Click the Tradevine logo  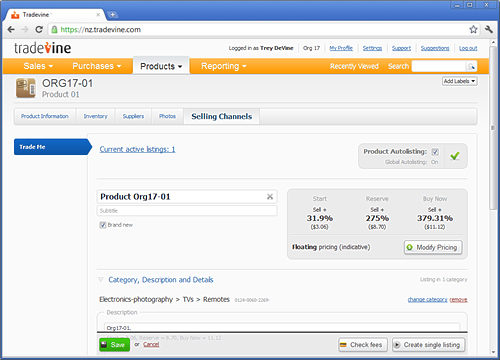[42, 48]
